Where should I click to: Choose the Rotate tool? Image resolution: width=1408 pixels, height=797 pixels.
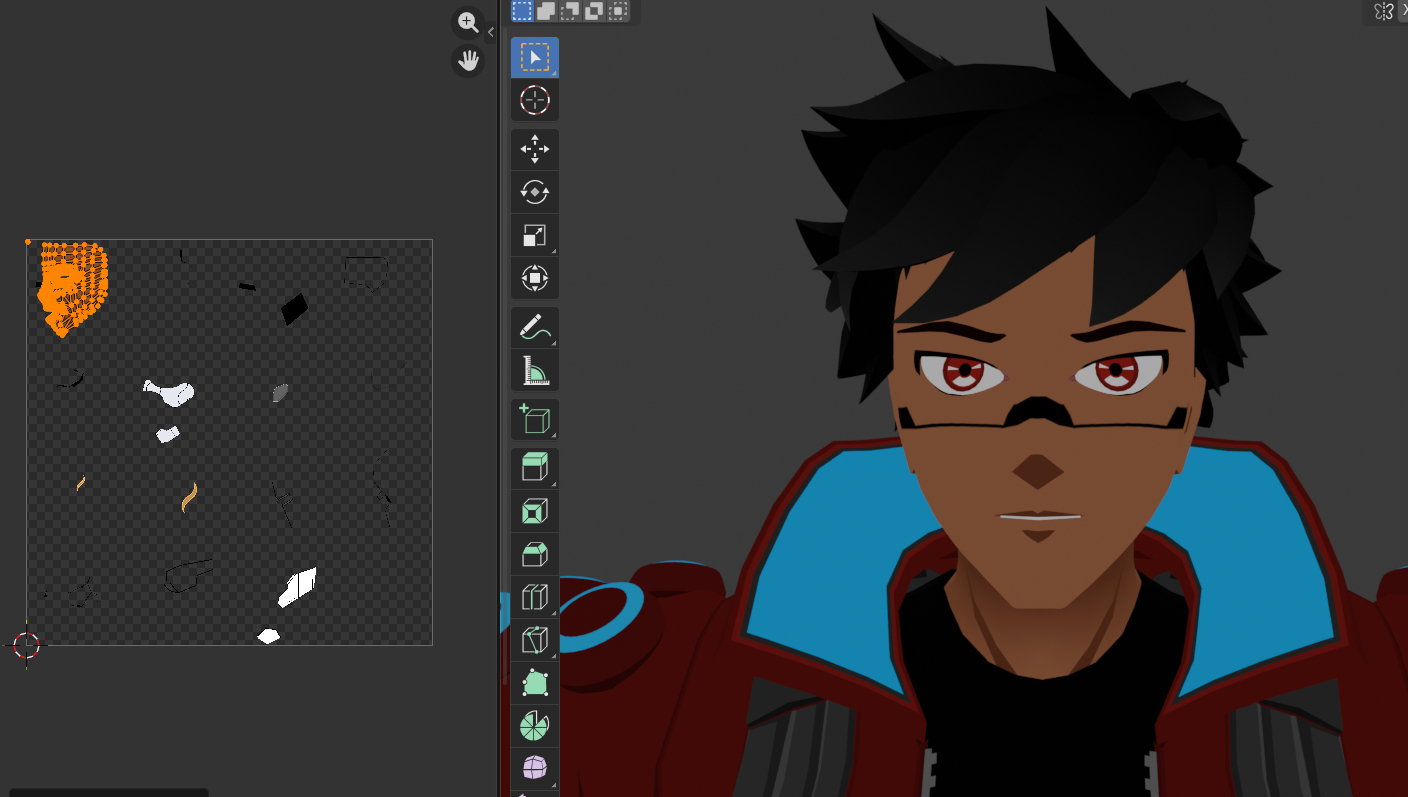pos(535,192)
